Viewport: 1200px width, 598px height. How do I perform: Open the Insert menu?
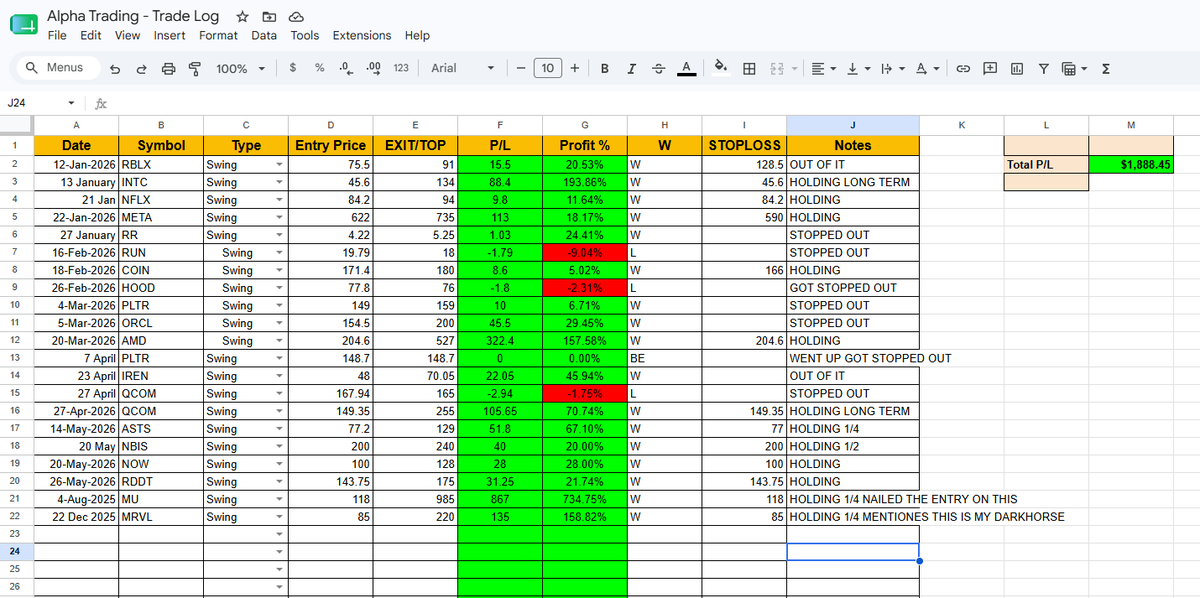pos(169,35)
